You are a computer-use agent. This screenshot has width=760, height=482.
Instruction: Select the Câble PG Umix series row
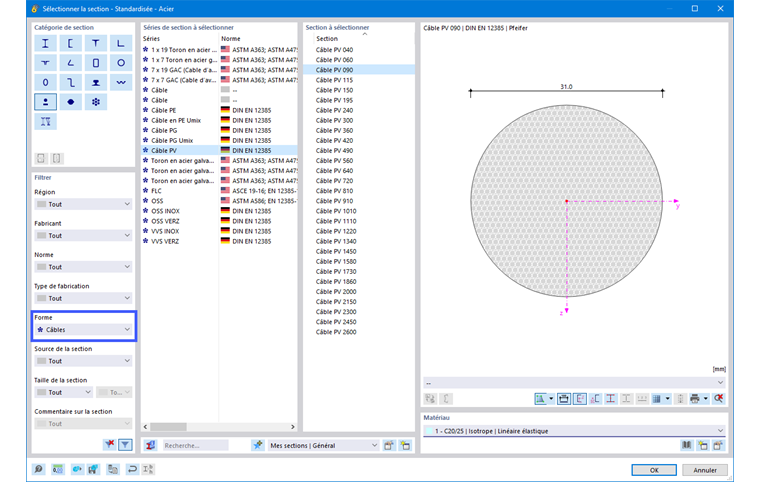pos(219,140)
